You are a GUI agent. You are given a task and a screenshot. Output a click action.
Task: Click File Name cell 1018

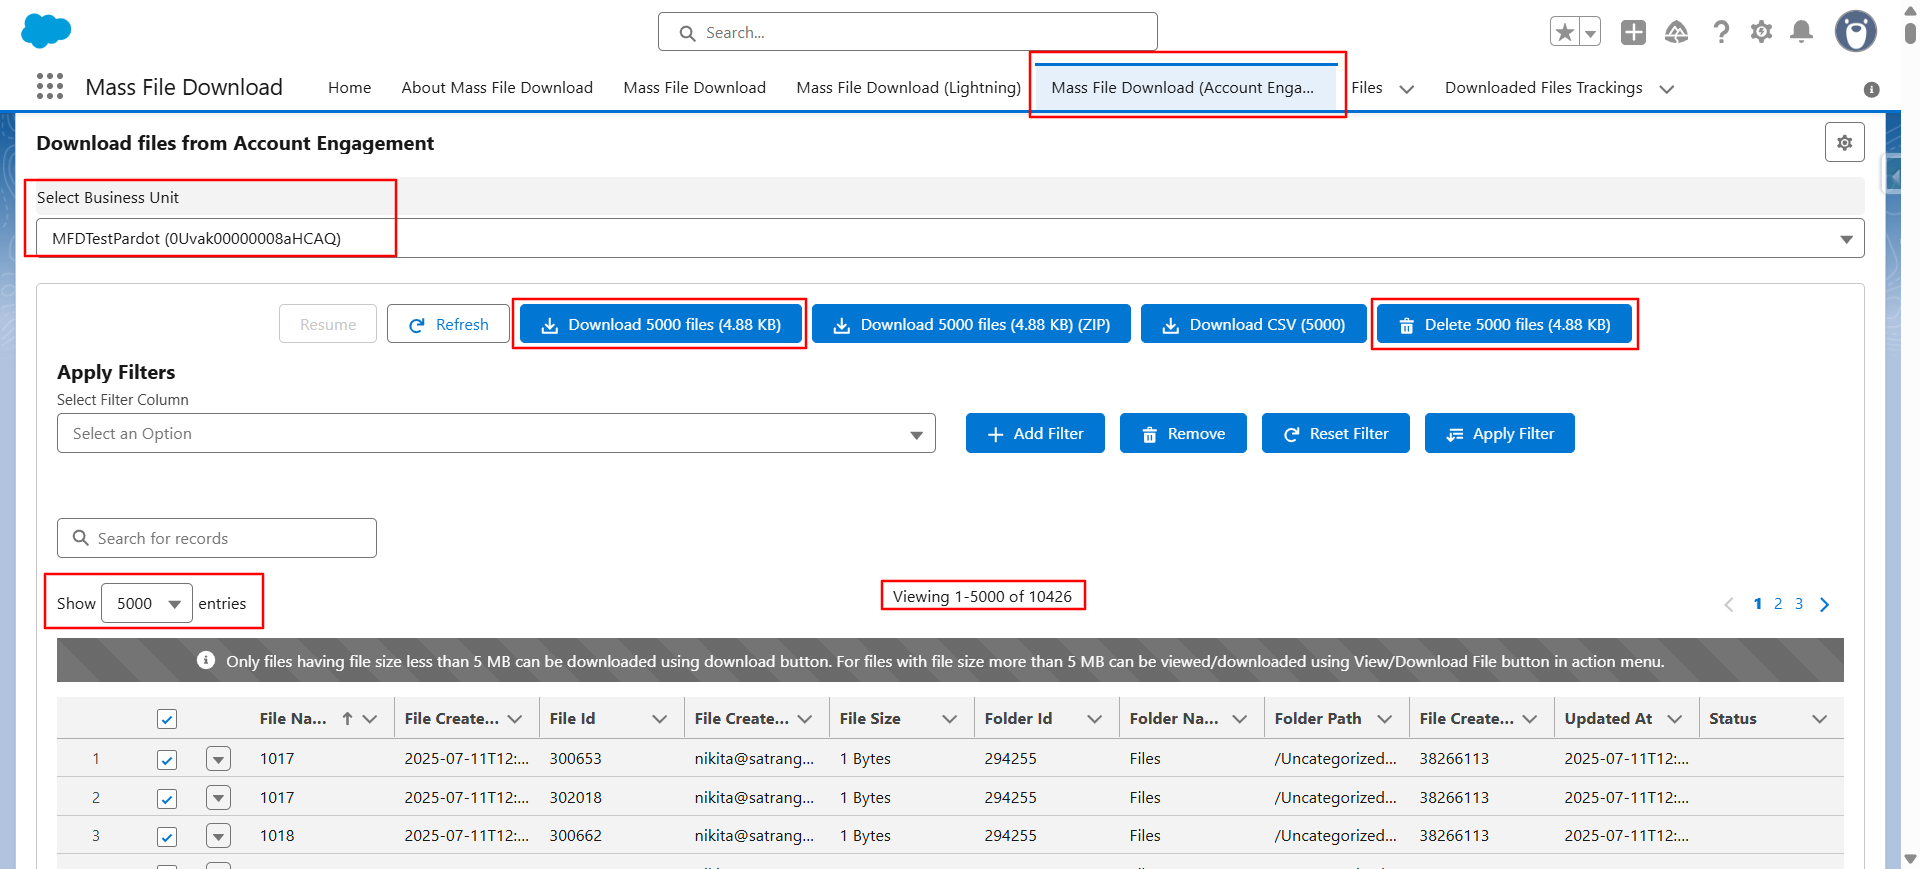[x=277, y=835]
